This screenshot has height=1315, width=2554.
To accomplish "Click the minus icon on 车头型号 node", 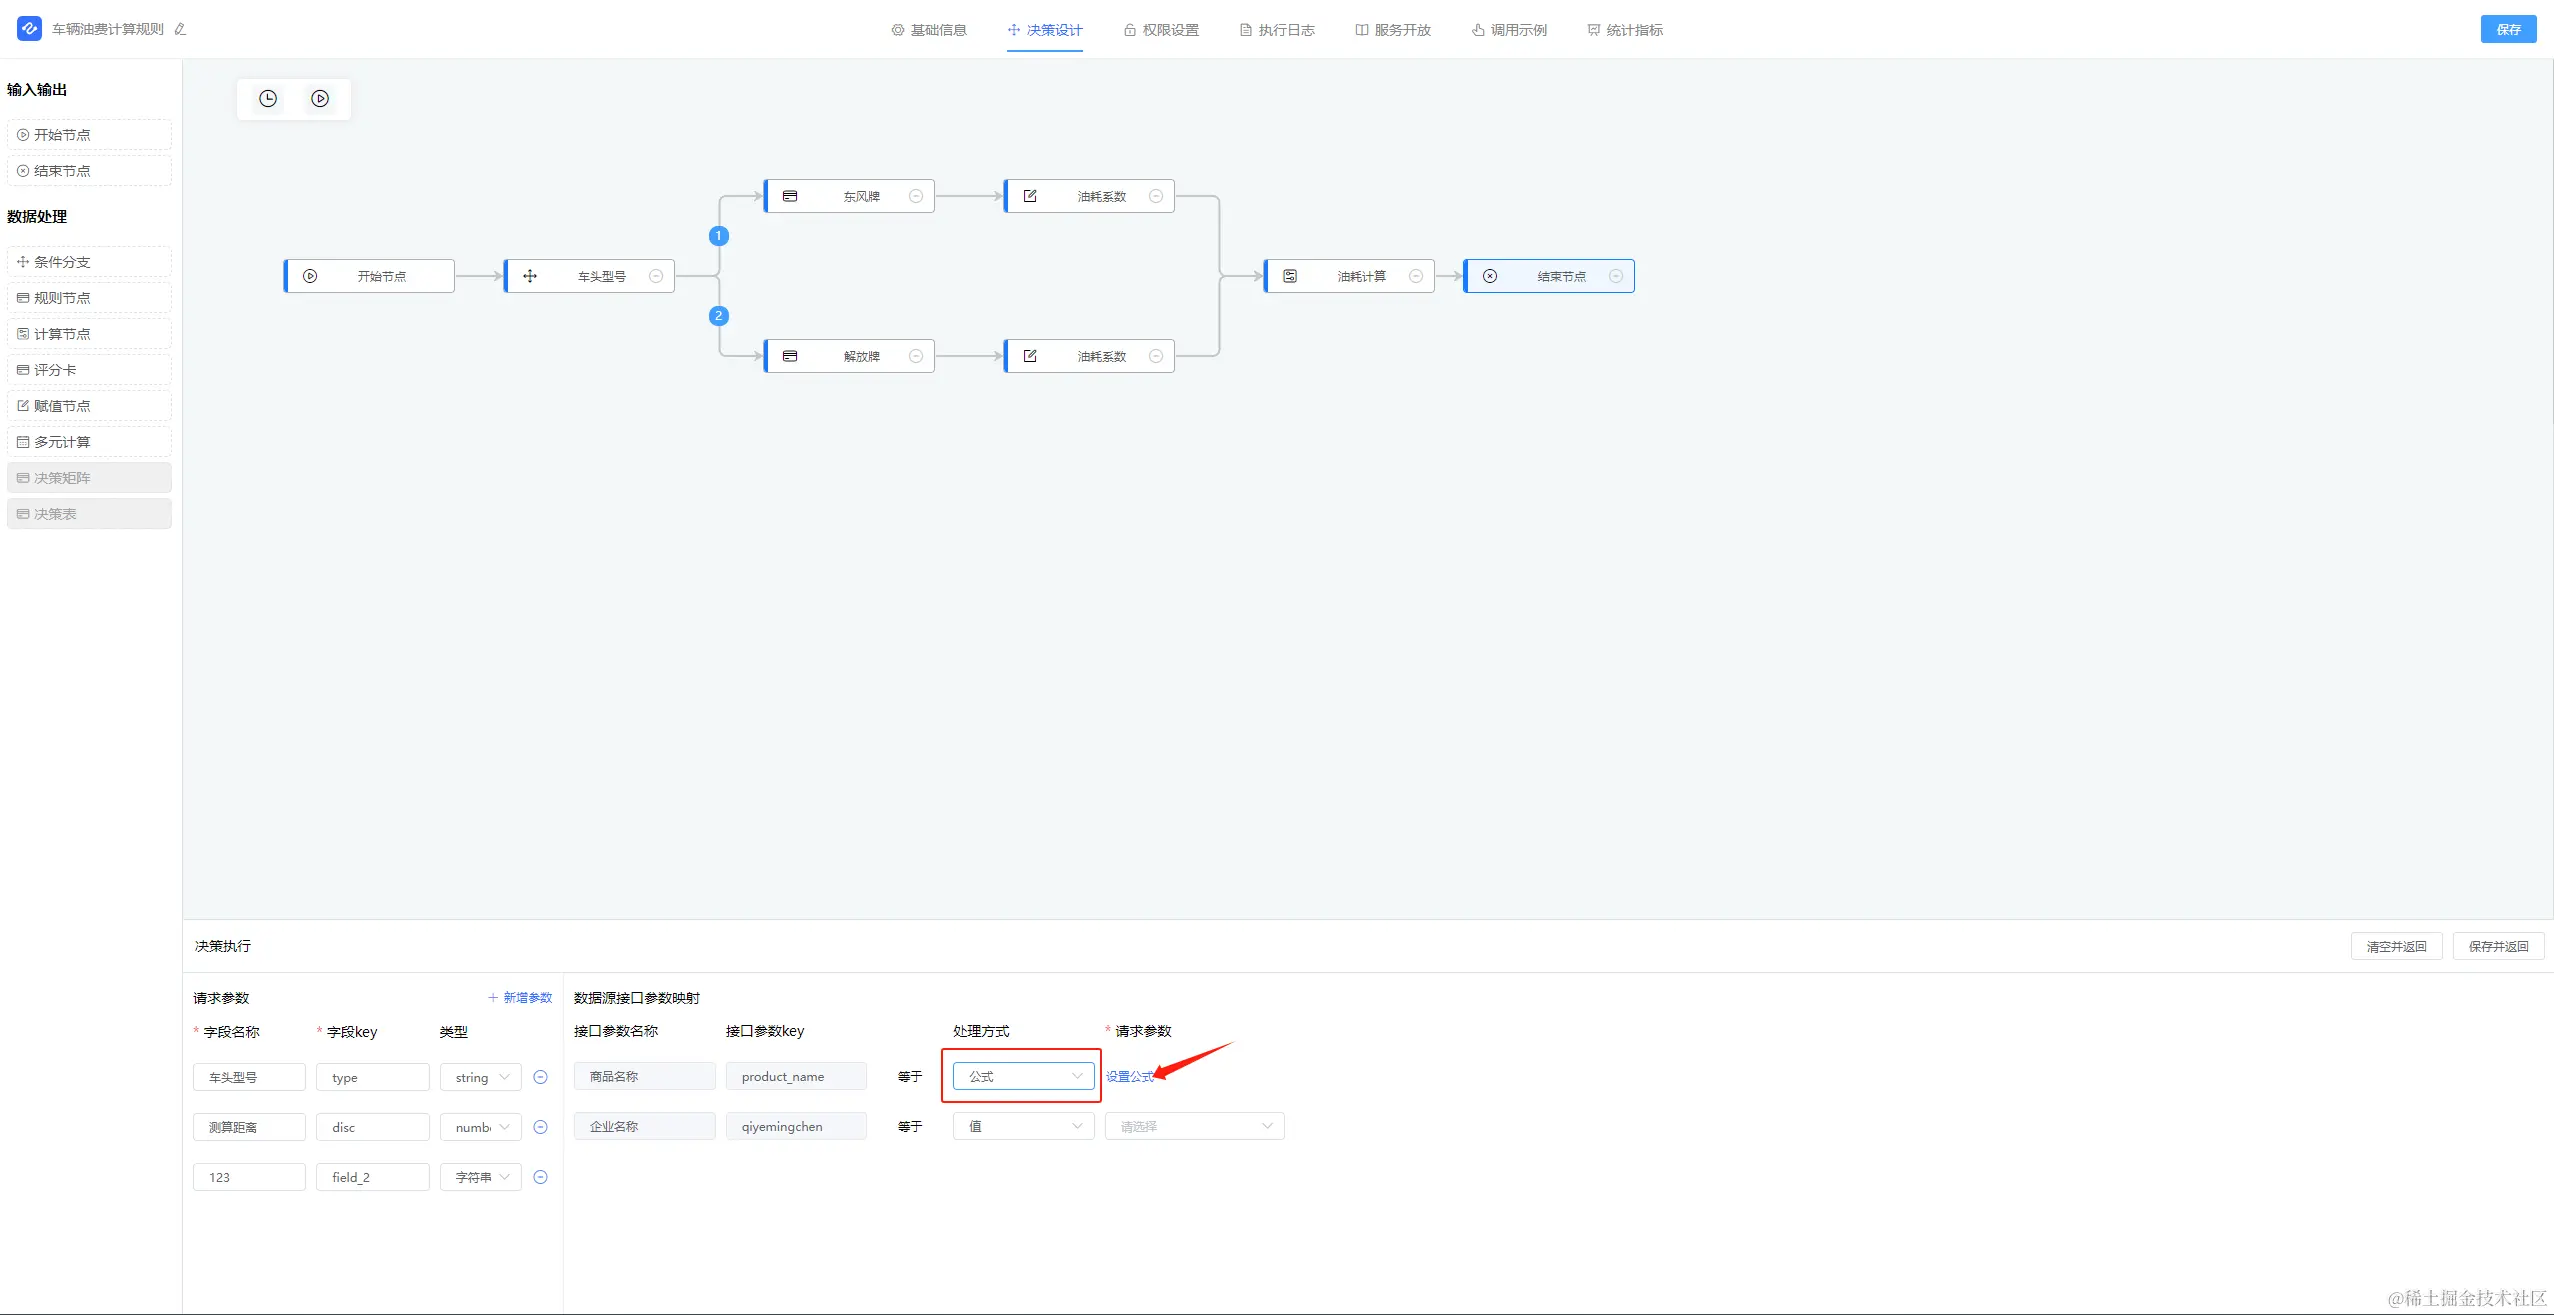I will [x=656, y=276].
